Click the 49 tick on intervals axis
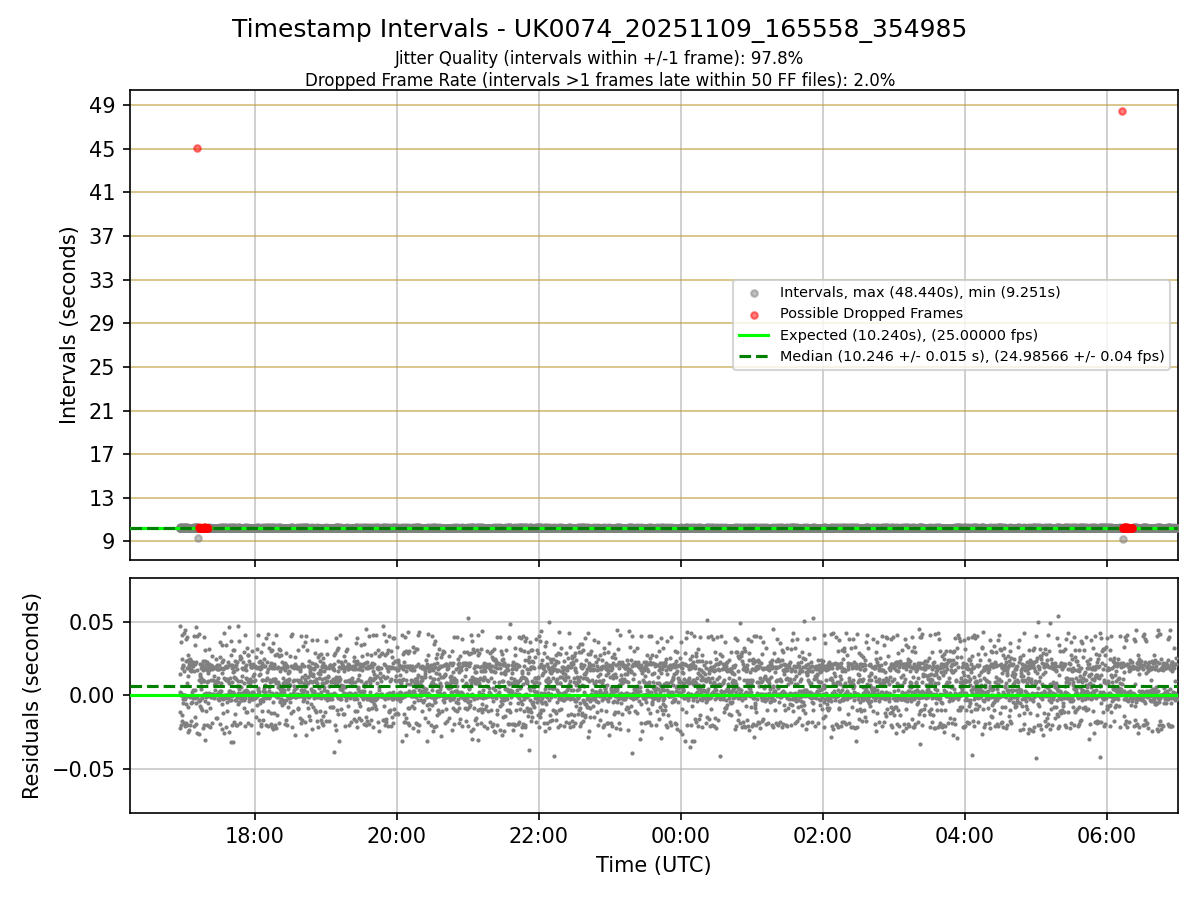The width and height of the screenshot is (1200, 900). tap(104, 105)
